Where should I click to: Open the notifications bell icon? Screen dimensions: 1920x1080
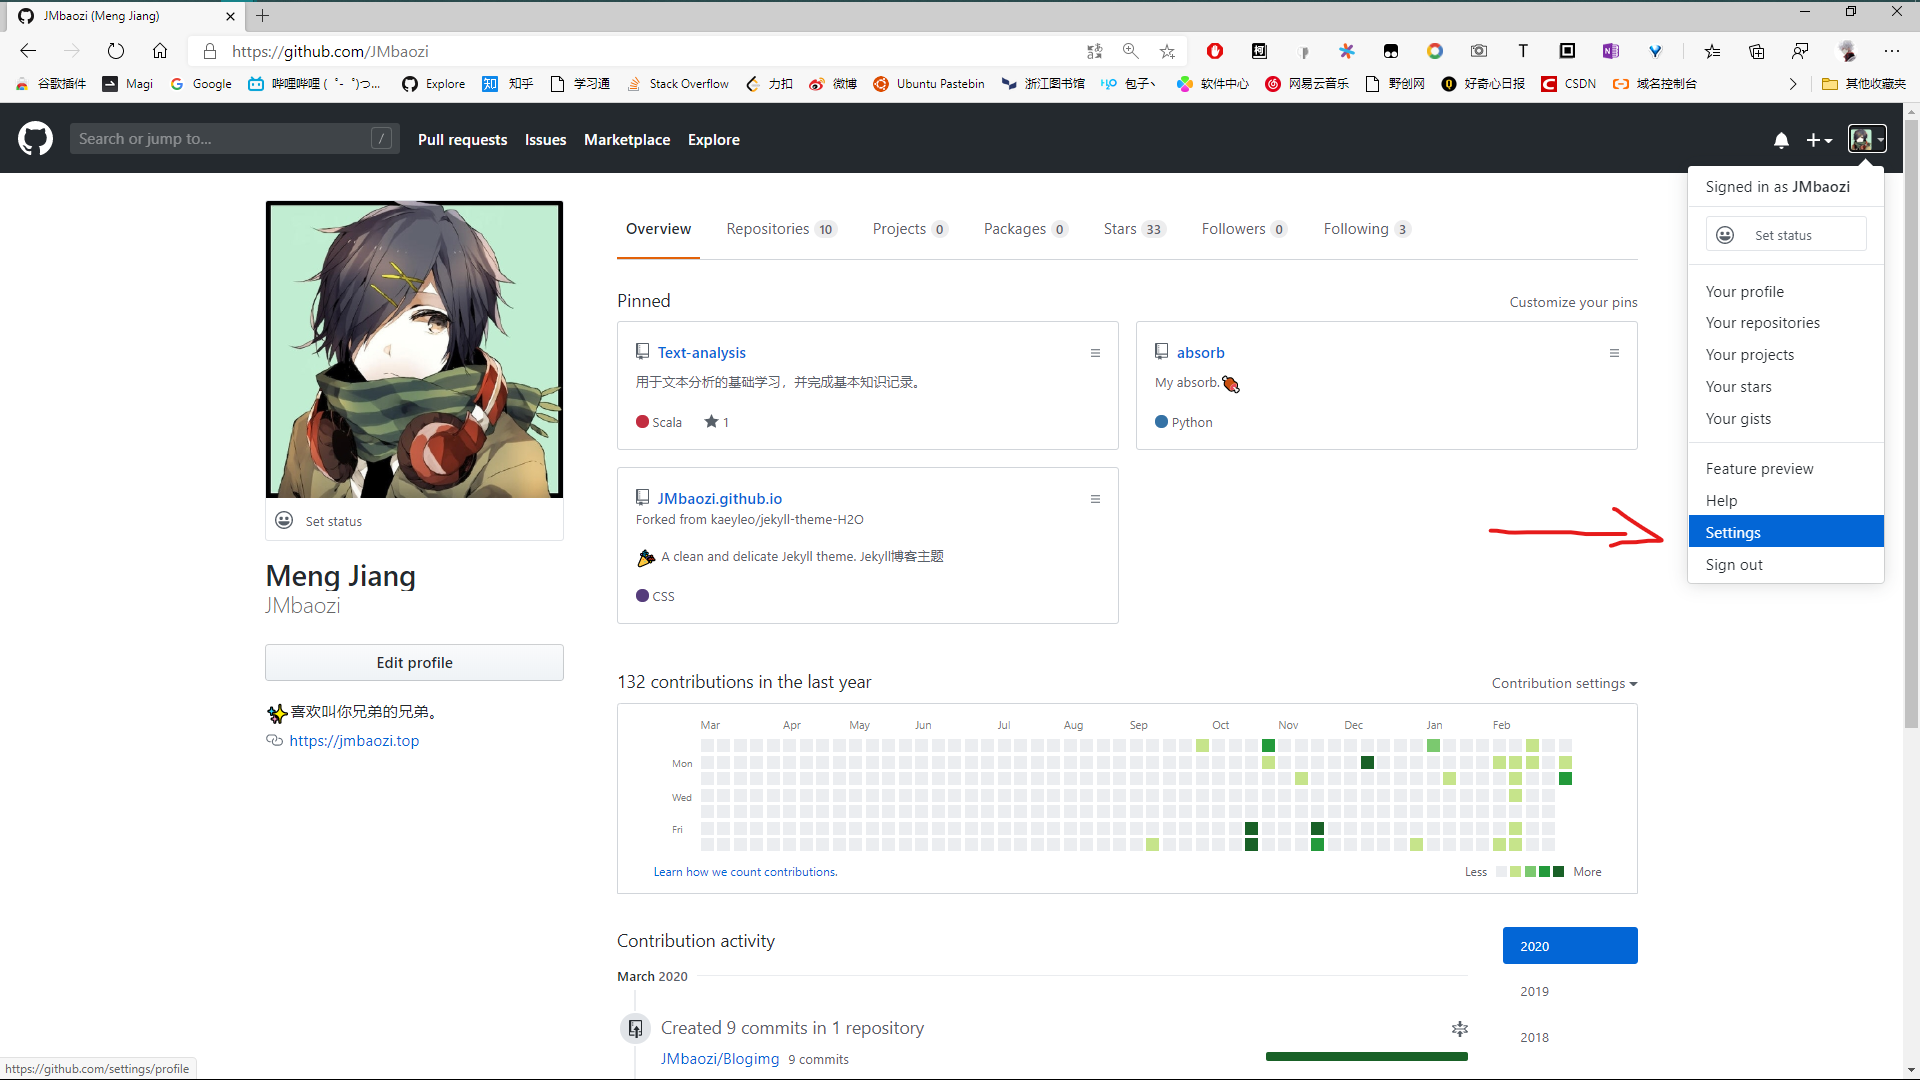(x=1781, y=140)
